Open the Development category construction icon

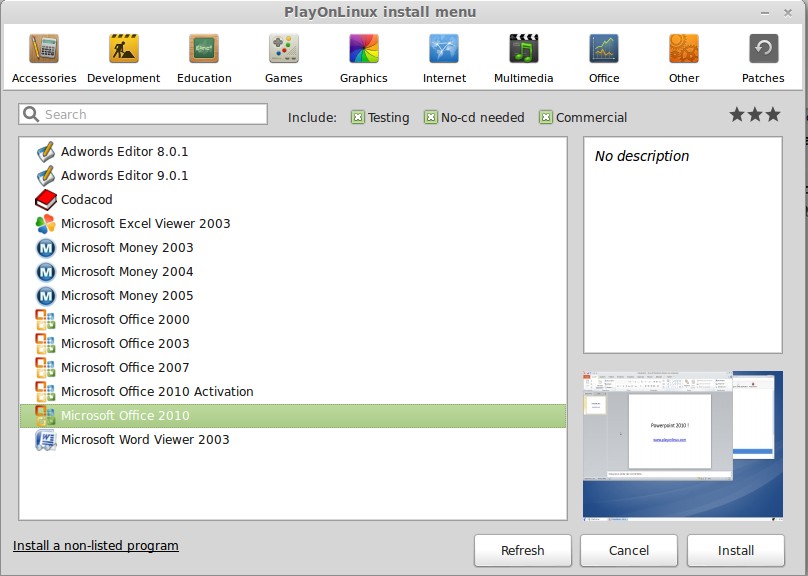click(124, 48)
